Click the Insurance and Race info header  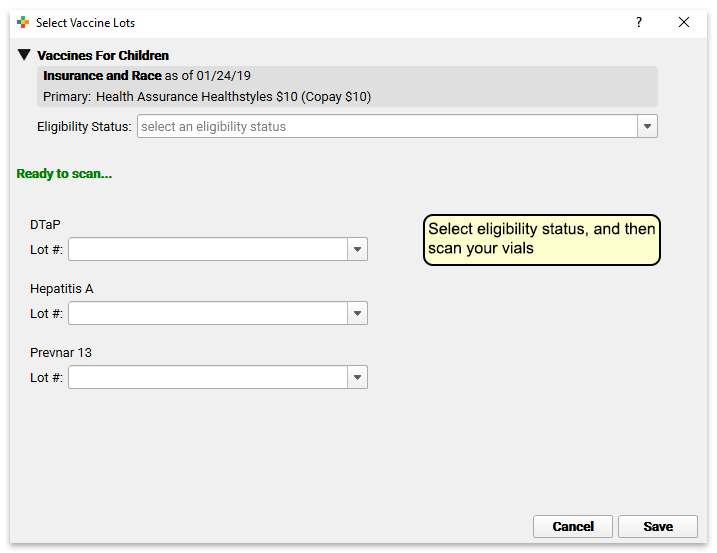[x=147, y=75]
